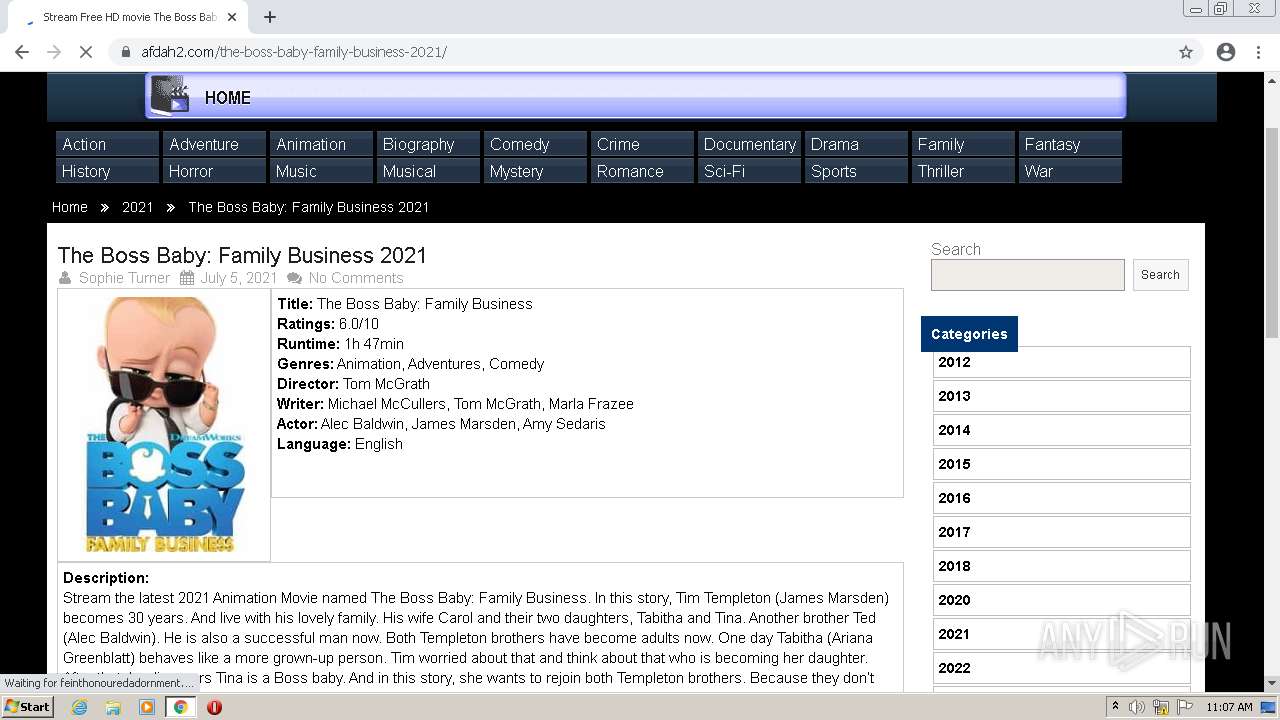
Task: Open category 2016
Action: [1061, 498]
